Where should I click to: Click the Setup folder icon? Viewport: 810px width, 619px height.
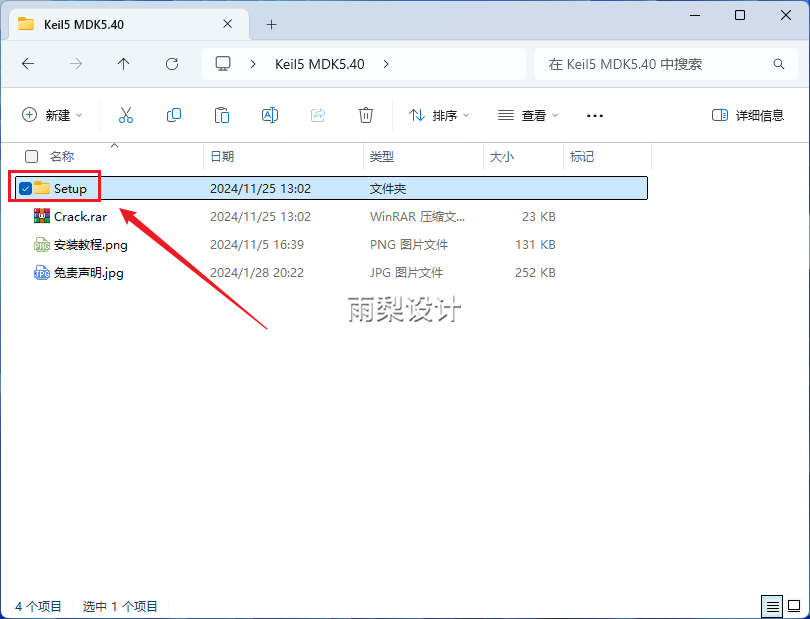(42, 188)
